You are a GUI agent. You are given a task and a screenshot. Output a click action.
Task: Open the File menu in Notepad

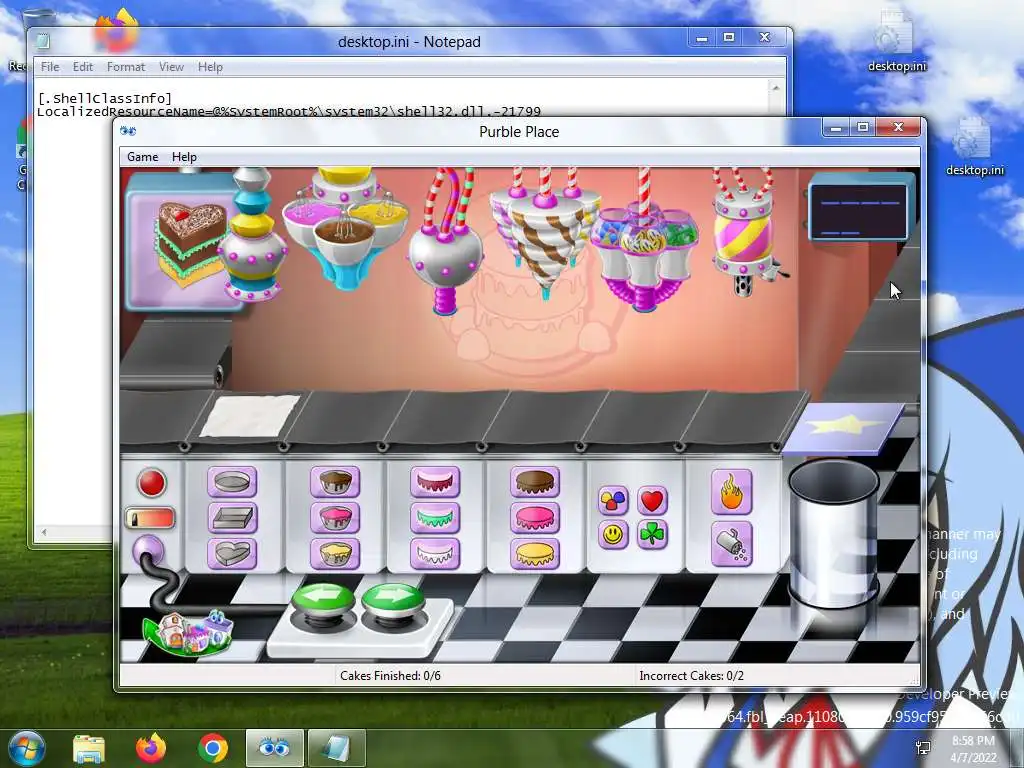coord(50,67)
